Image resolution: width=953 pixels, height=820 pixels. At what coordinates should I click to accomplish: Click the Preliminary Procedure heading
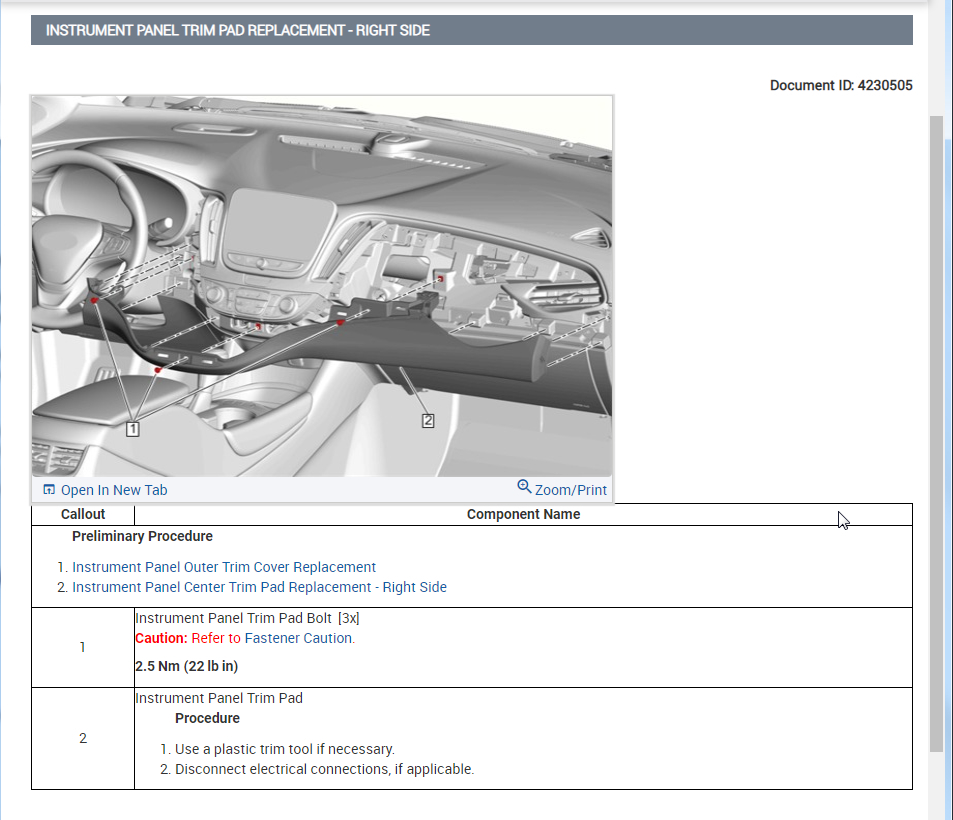coord(142,536)
